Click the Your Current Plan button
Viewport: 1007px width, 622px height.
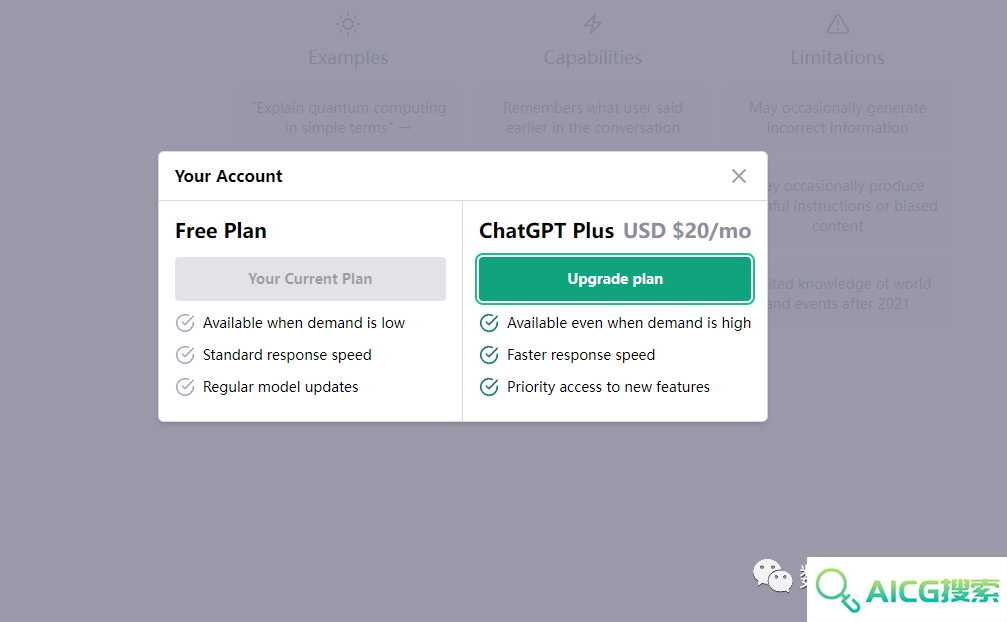[310, 279]
